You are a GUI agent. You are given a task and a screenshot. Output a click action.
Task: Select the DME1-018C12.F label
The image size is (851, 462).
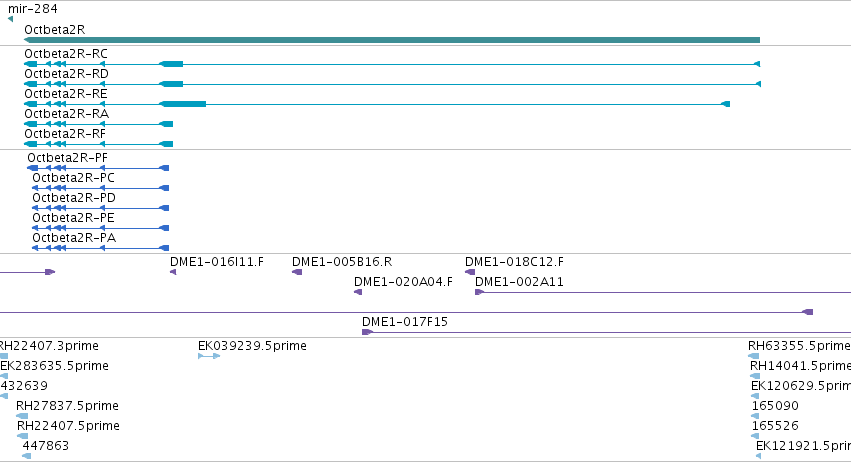[514, 262]
